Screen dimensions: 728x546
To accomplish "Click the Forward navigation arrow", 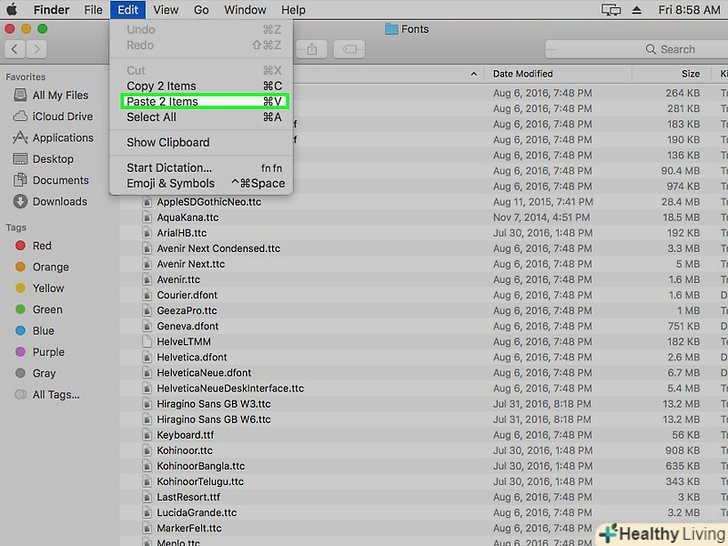I will point(36,49).
